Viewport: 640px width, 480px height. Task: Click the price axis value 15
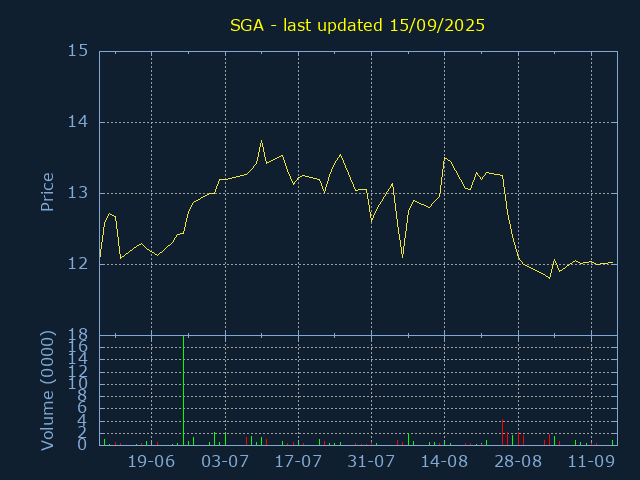tap(78, 51)
